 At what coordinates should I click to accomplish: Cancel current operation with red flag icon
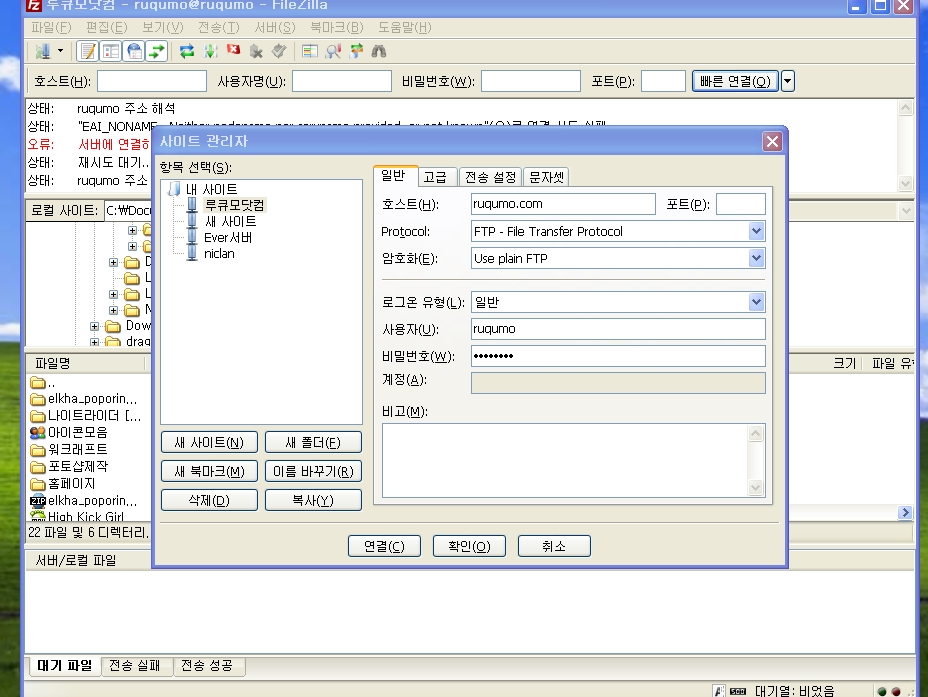pos(233,50)
